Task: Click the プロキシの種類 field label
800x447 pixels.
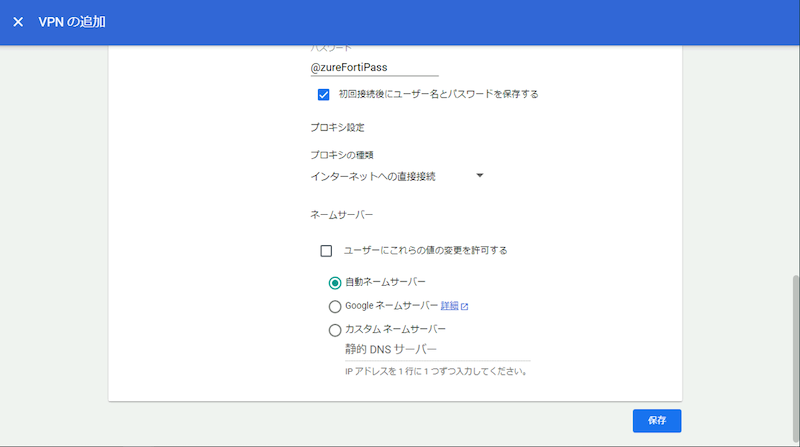Action: [343, 155]
